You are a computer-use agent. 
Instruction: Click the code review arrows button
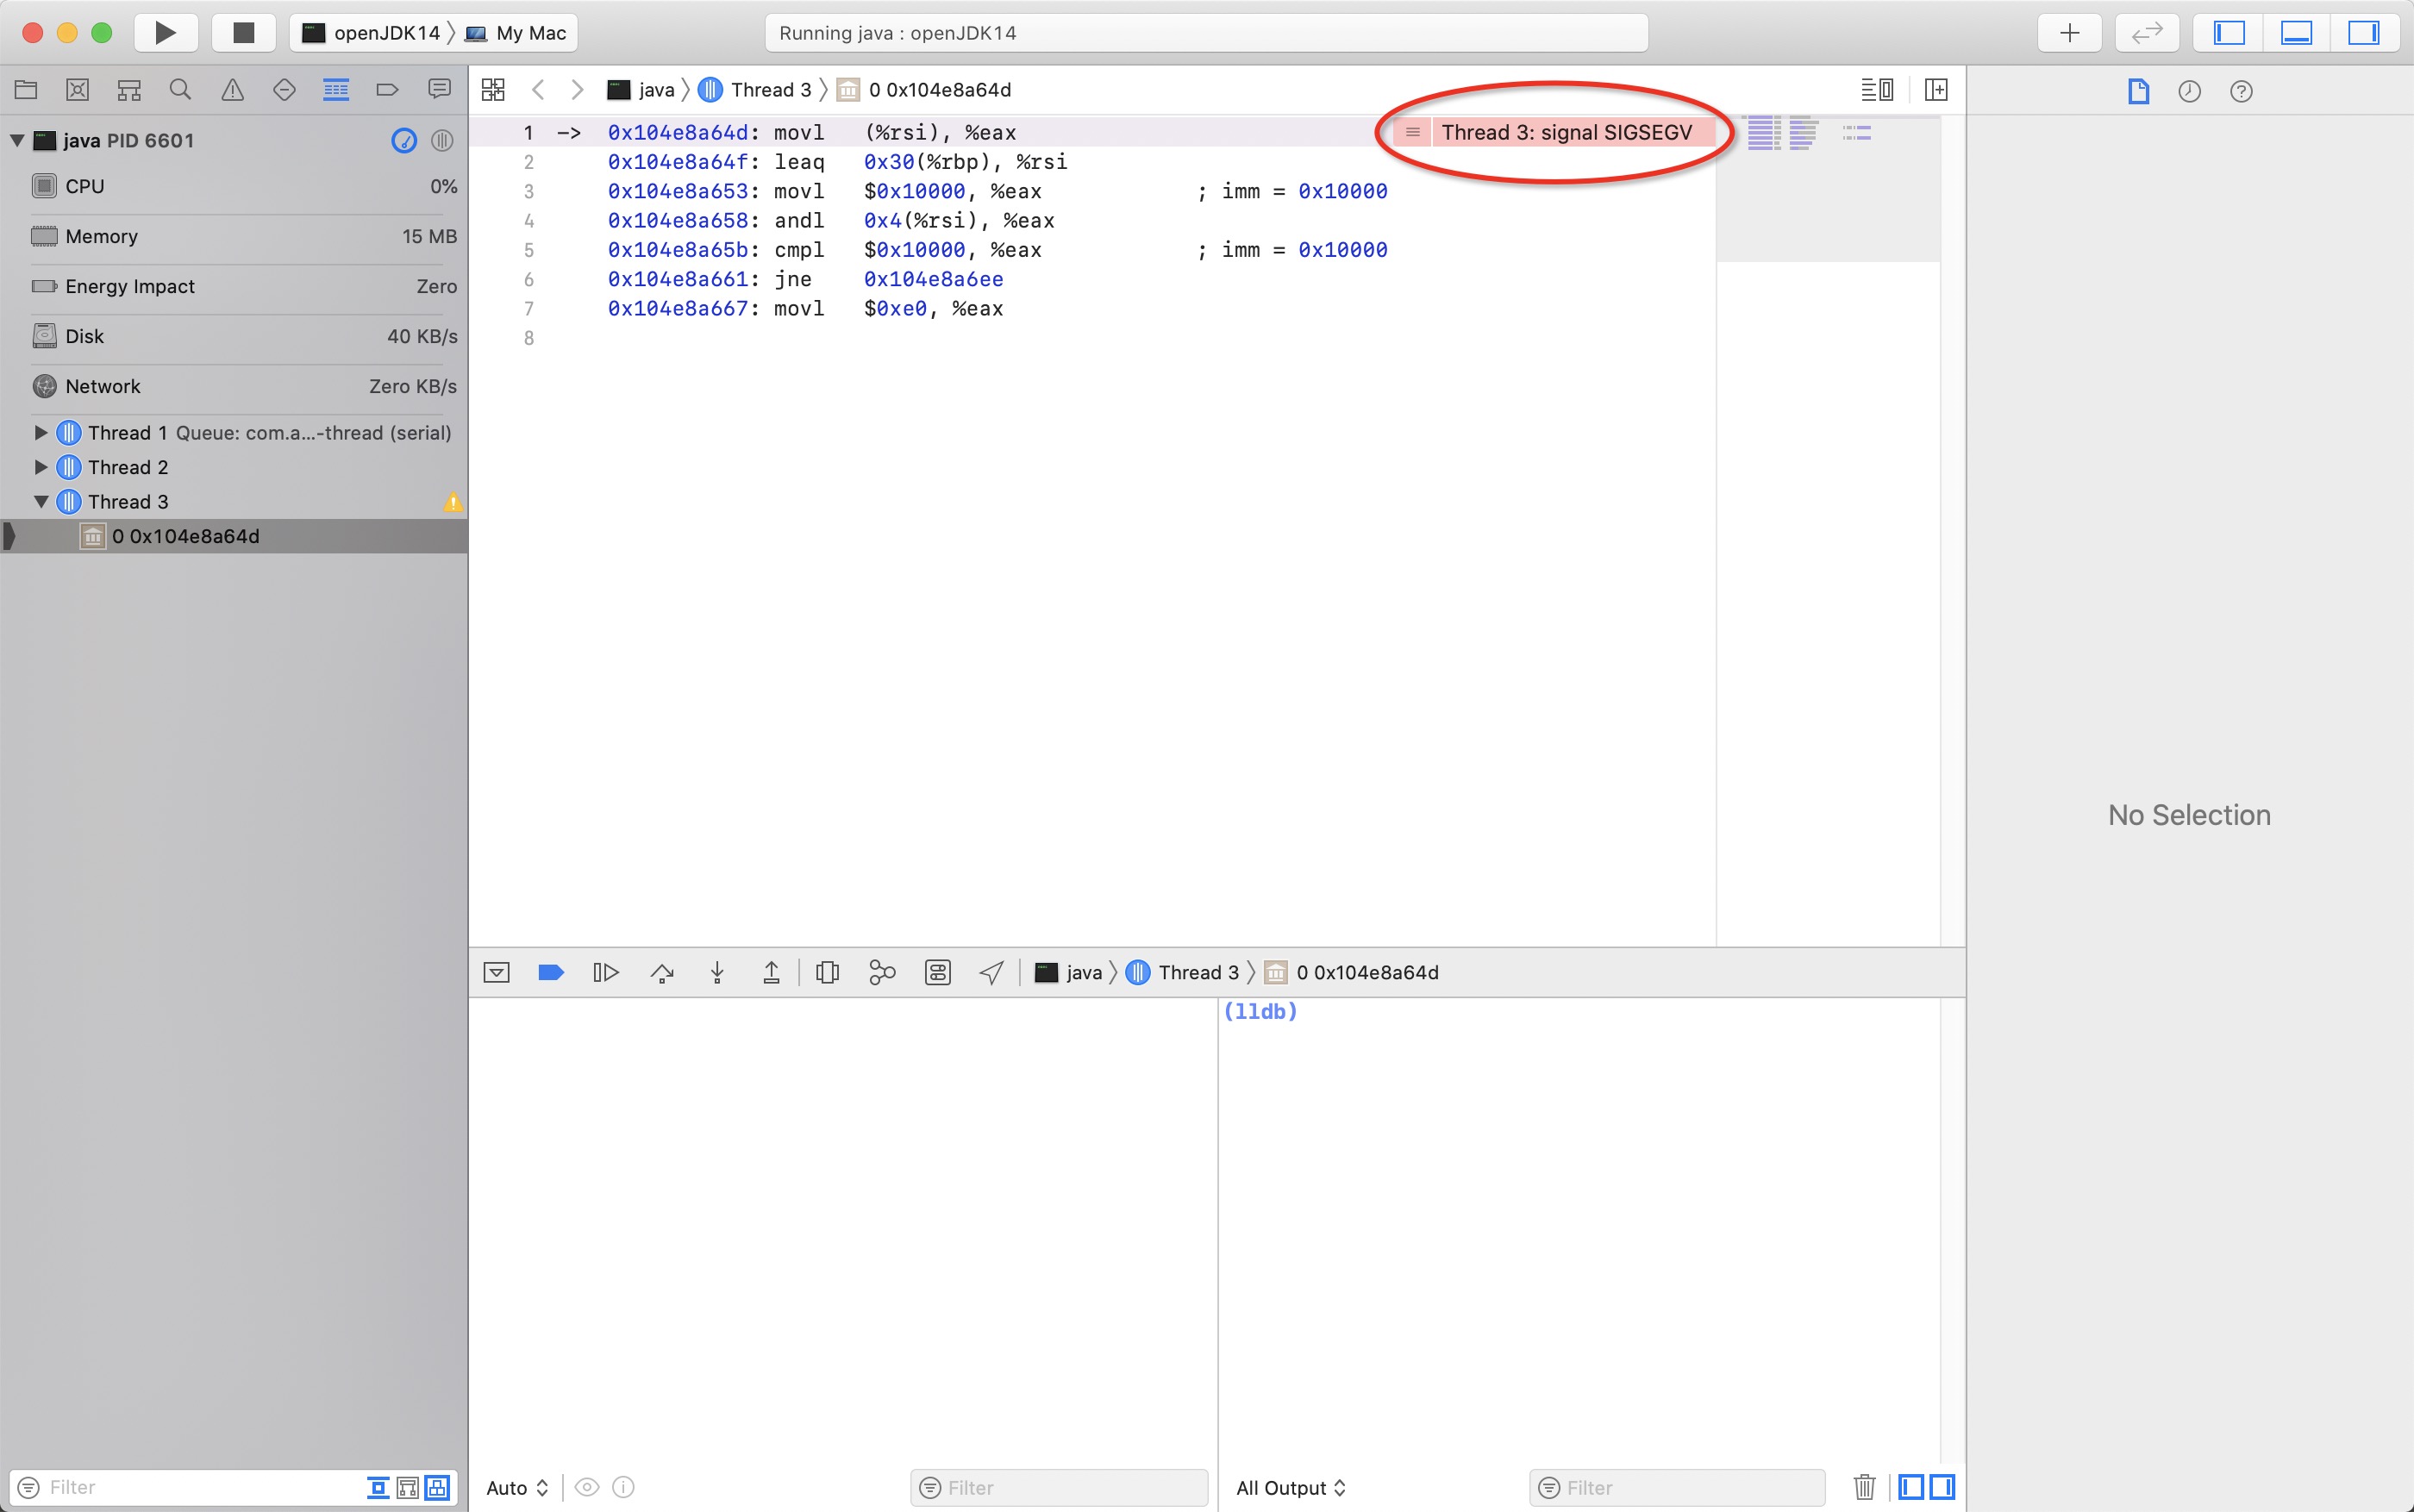click(x=2147, y=33)
